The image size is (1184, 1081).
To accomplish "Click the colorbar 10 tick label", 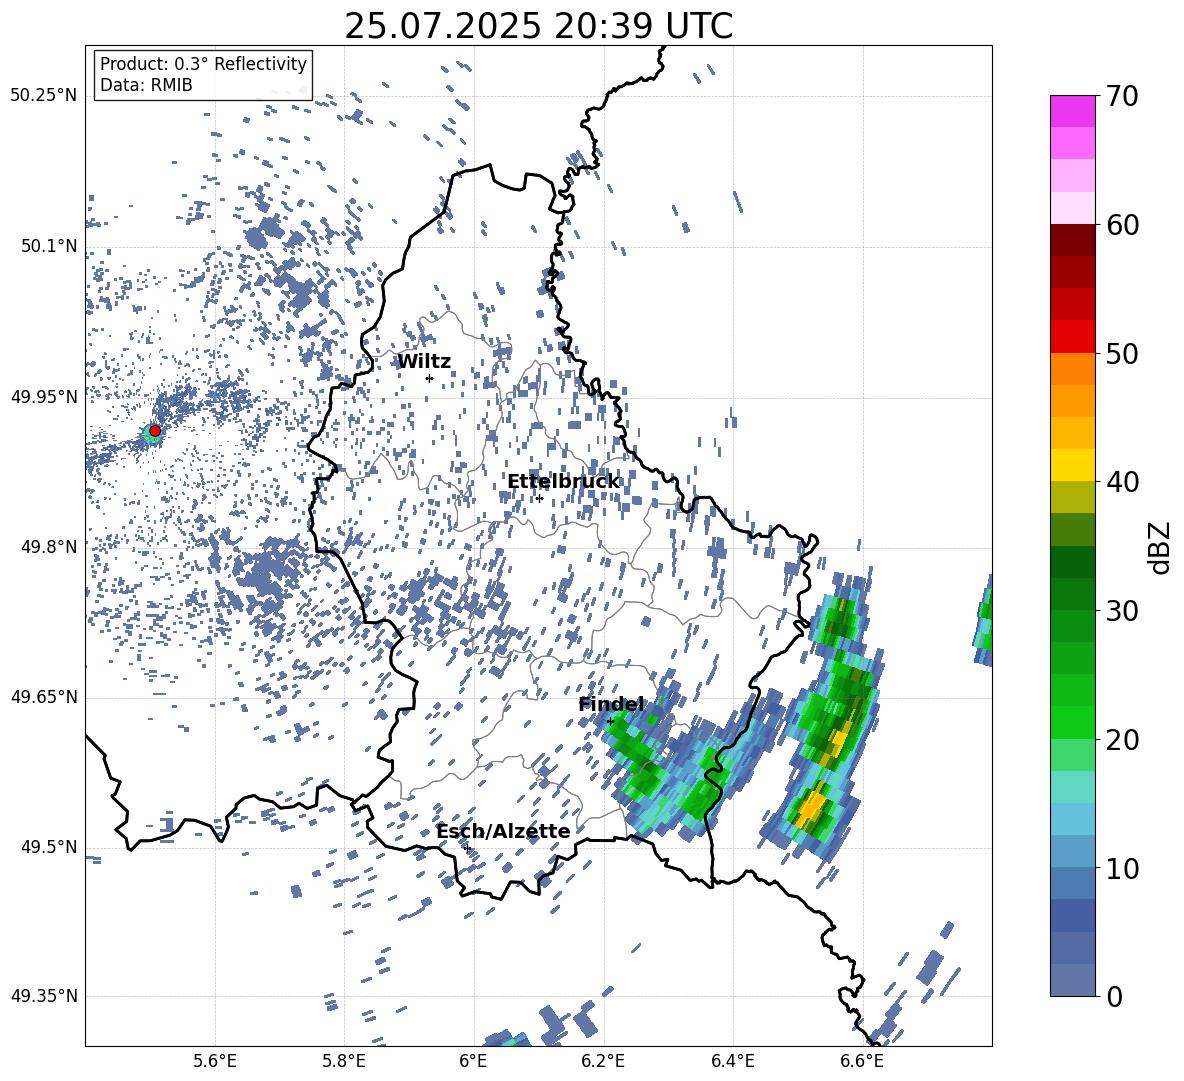I will point(1122,867).
